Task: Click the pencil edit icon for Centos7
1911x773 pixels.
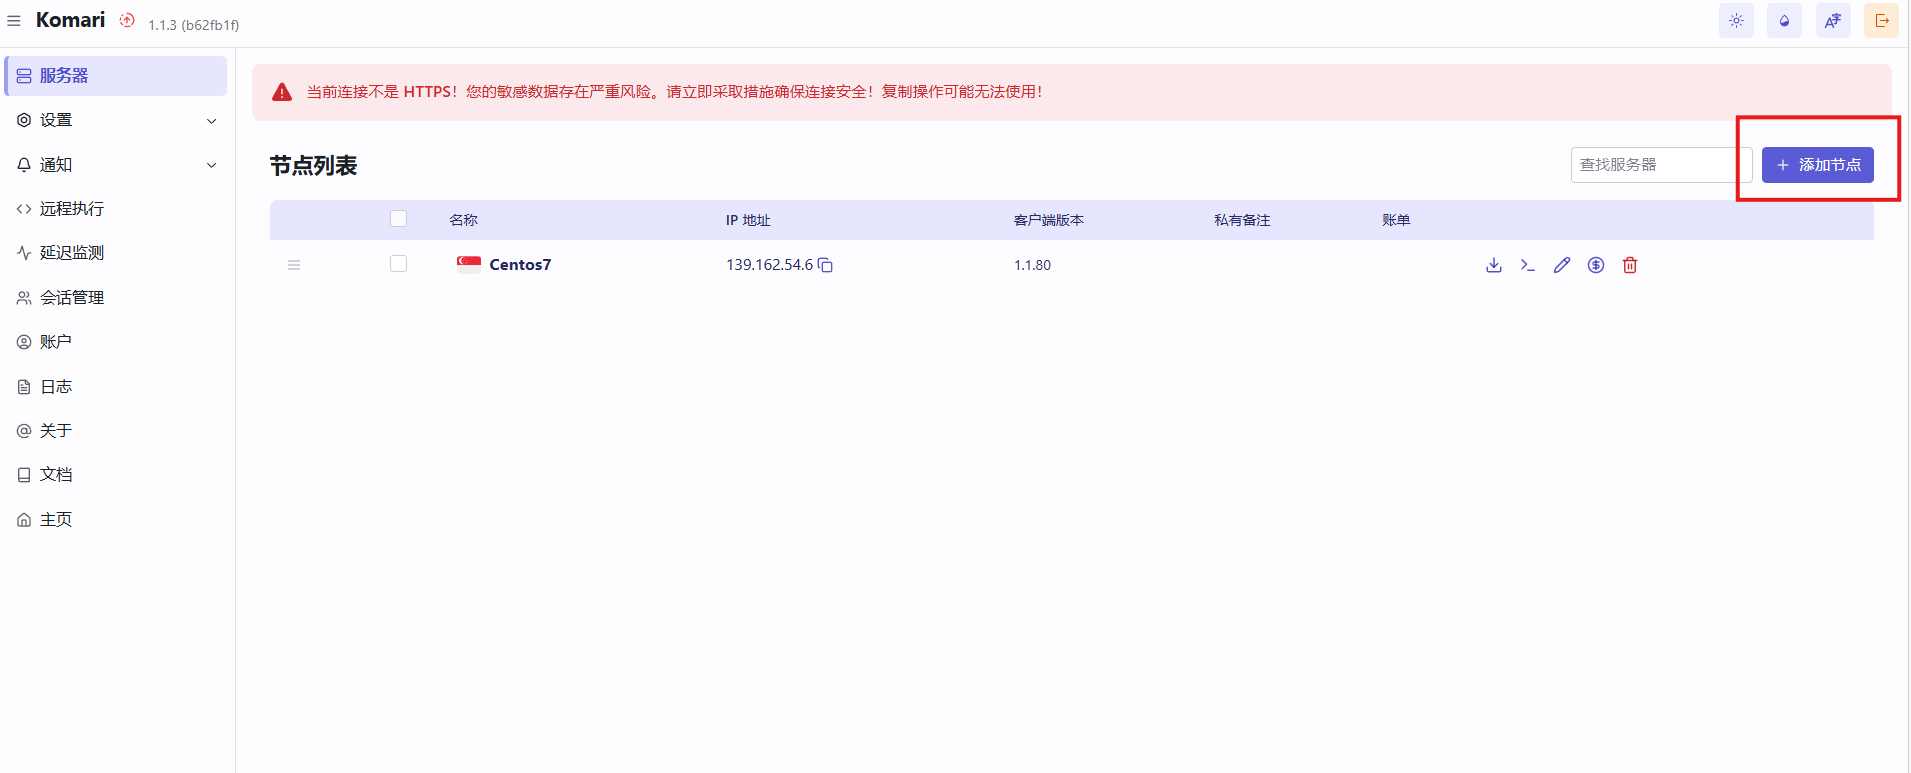Action: coord(1562,265)
